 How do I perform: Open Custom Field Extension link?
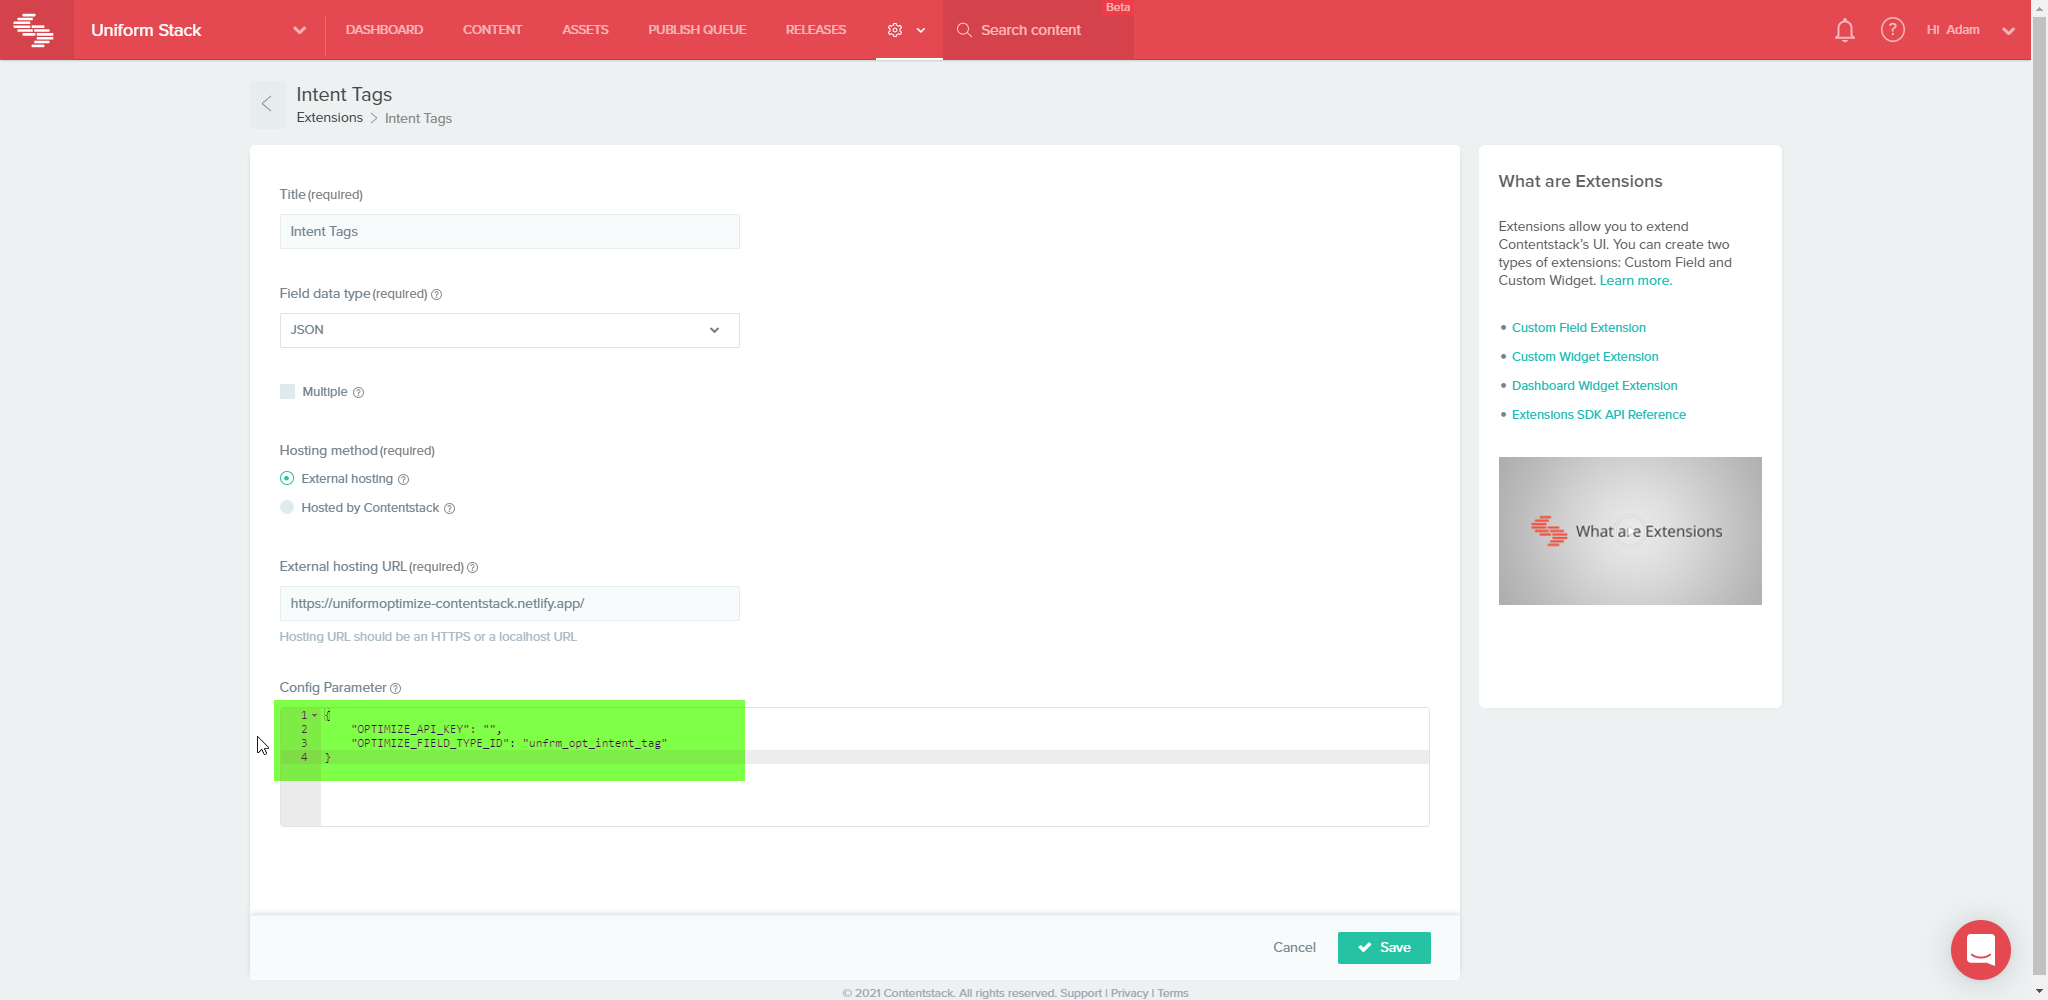[x=1579, y=328]
